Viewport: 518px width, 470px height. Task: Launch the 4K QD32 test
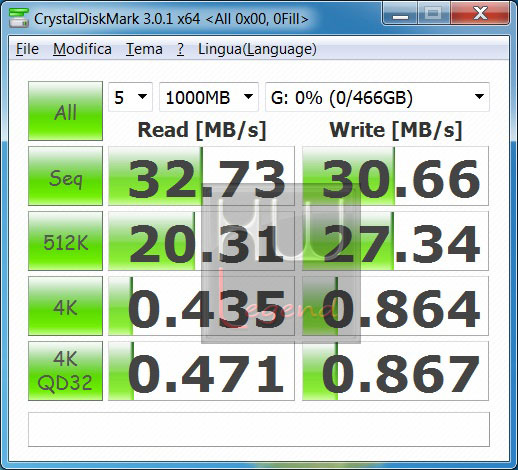(65, 371)
